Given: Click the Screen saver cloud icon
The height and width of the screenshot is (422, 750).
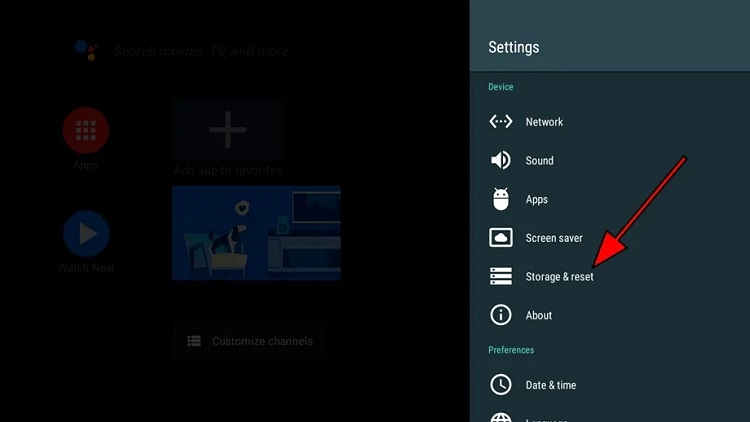Looking at the screenshot, I should point(500,238).
